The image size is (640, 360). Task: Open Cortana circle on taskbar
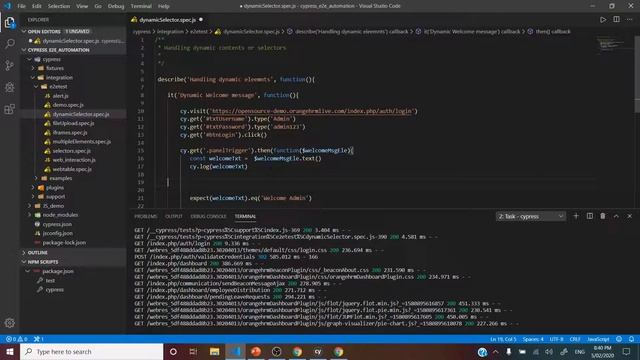pyautogui.click(x=173, y=351)
